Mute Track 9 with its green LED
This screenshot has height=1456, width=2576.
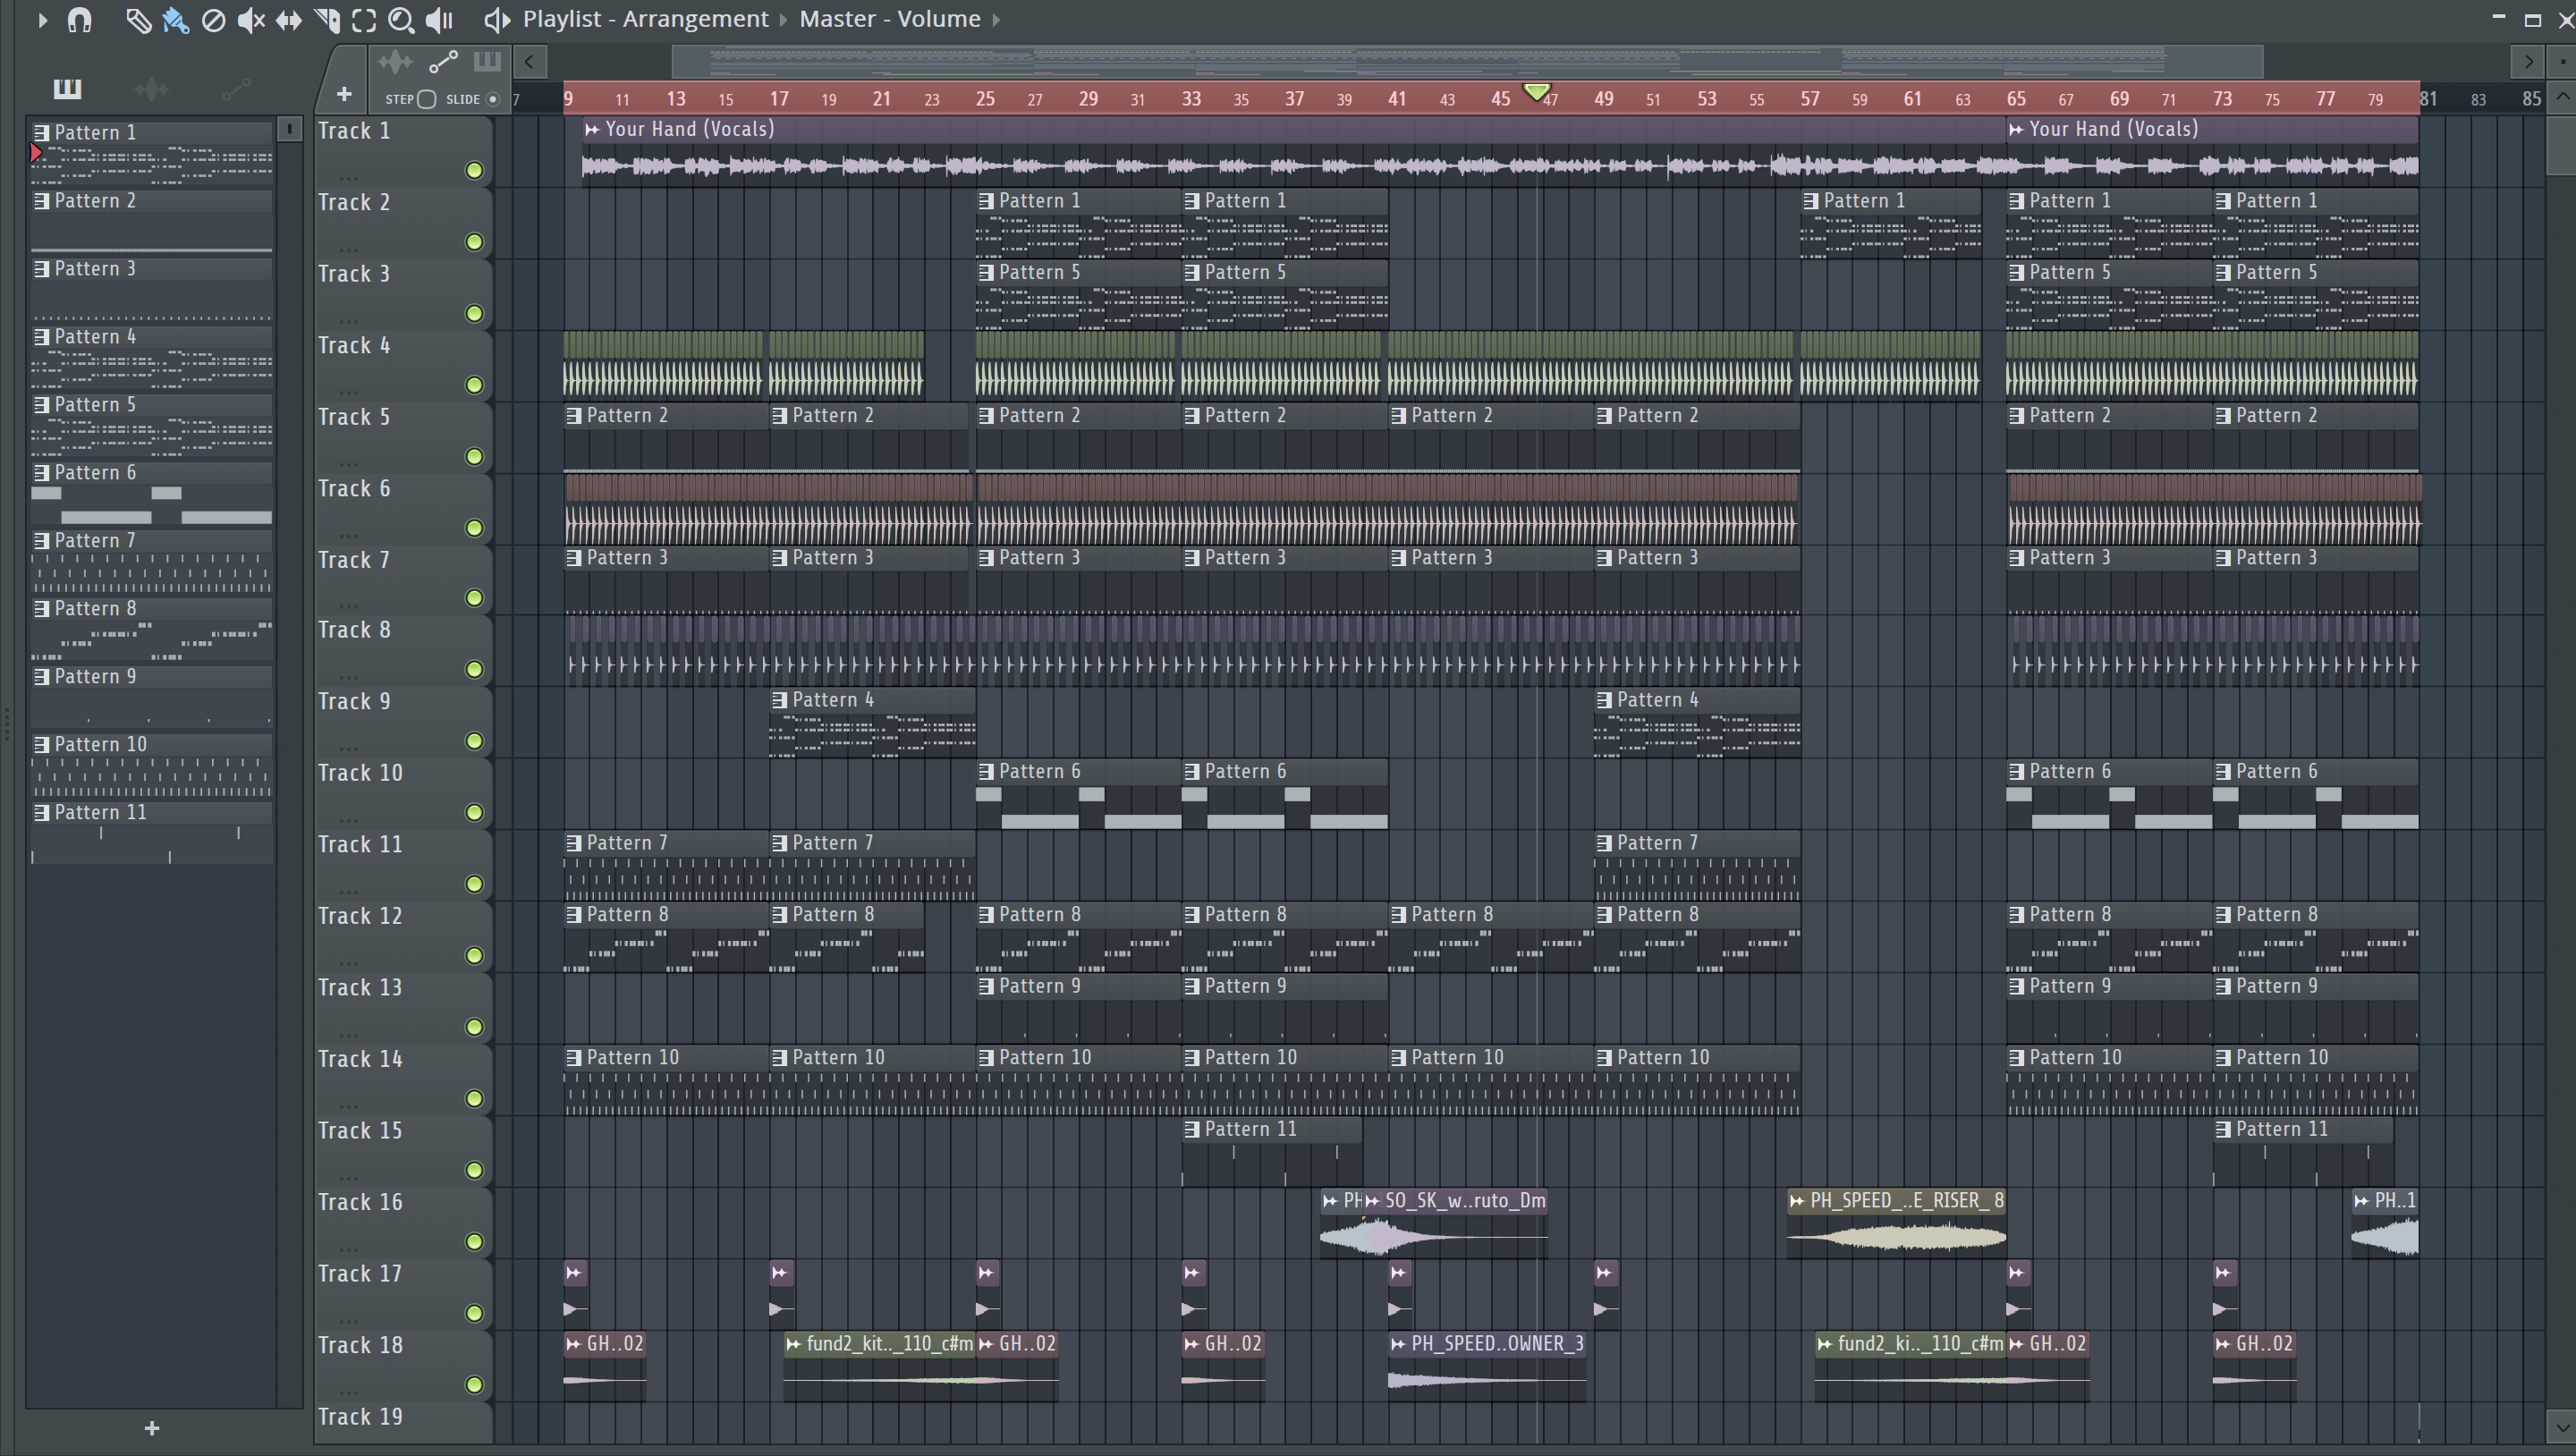point(474,741)
